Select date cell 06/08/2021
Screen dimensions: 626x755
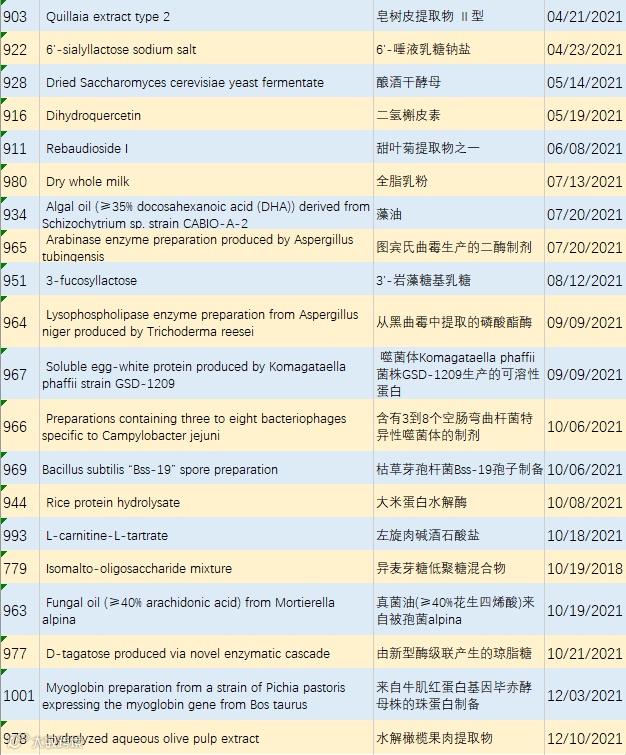[x=585, y=148]
